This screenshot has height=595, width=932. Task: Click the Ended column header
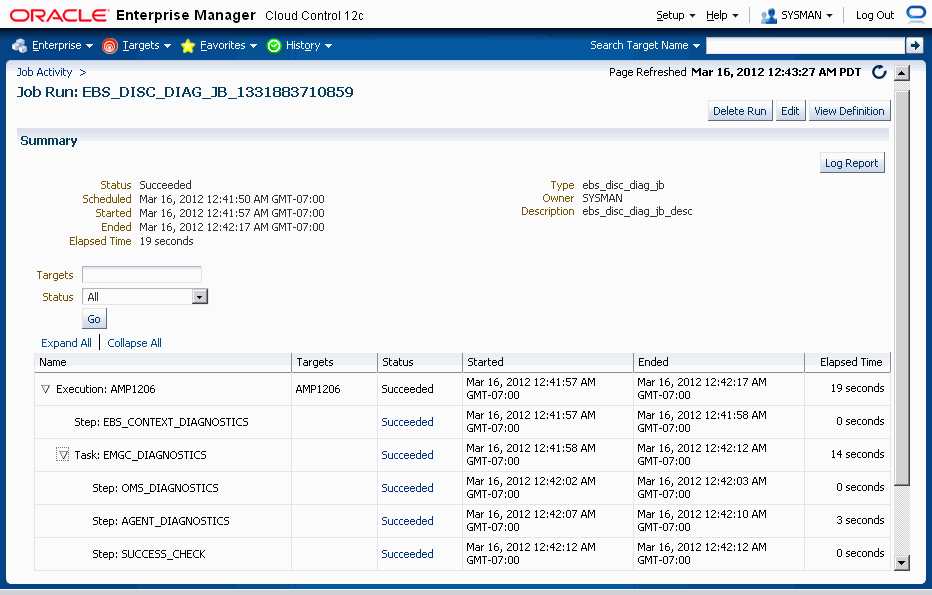pos(719,362)
